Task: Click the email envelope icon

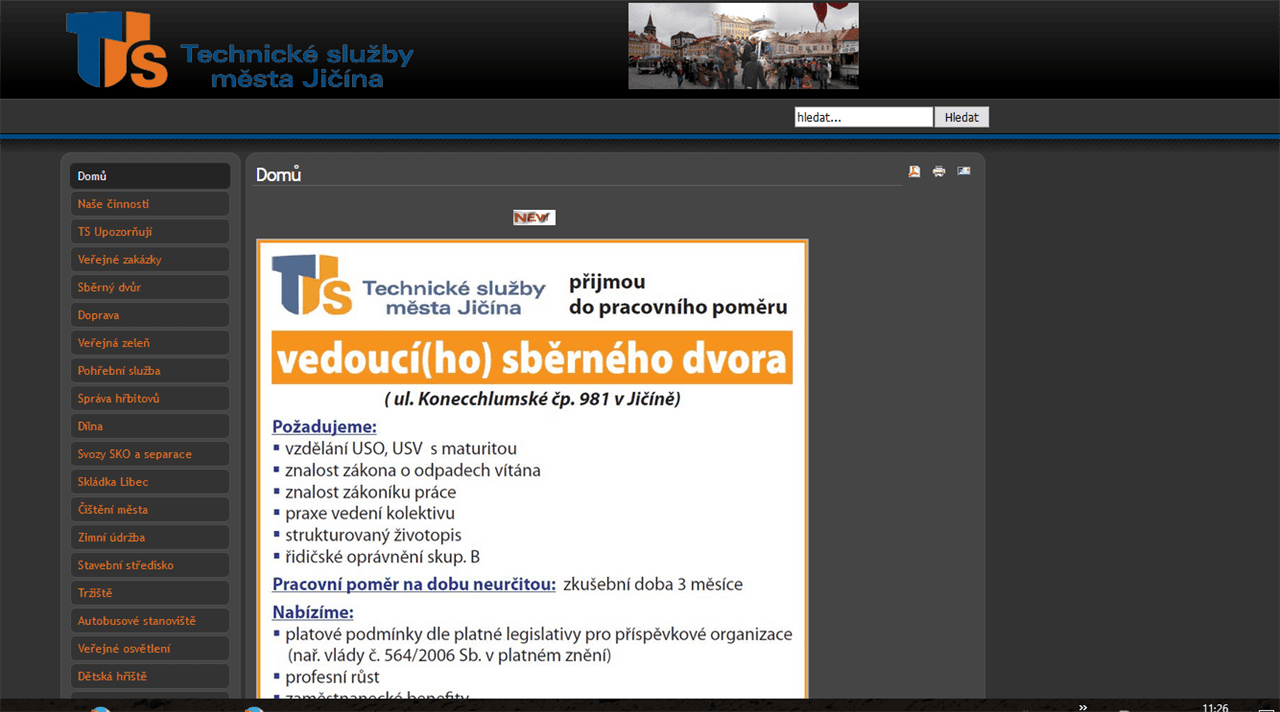Action: [964, 171]
